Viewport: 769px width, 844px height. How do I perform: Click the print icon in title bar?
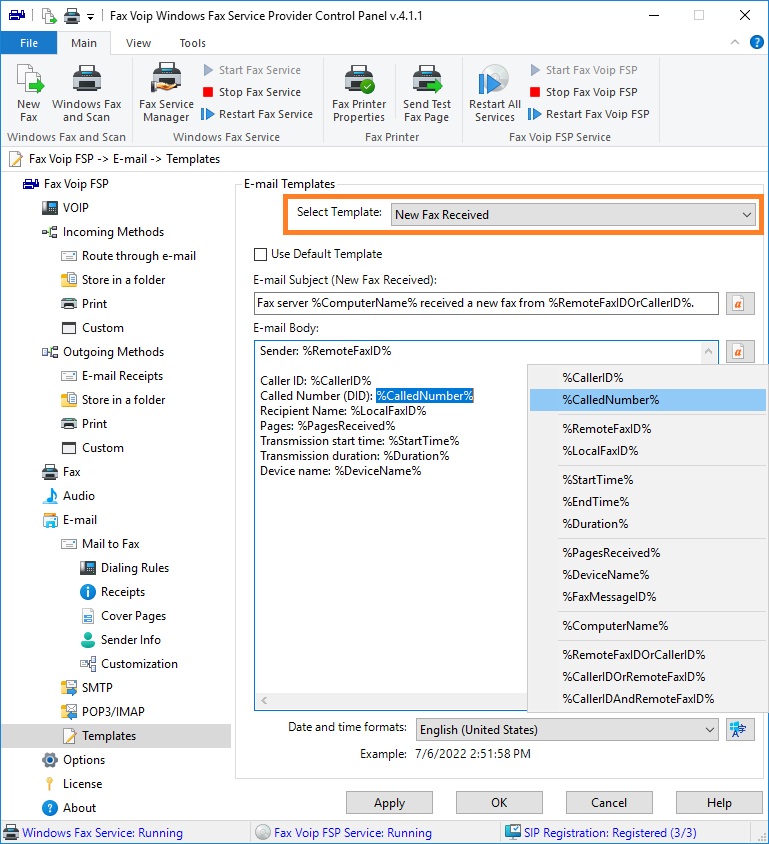72,16
